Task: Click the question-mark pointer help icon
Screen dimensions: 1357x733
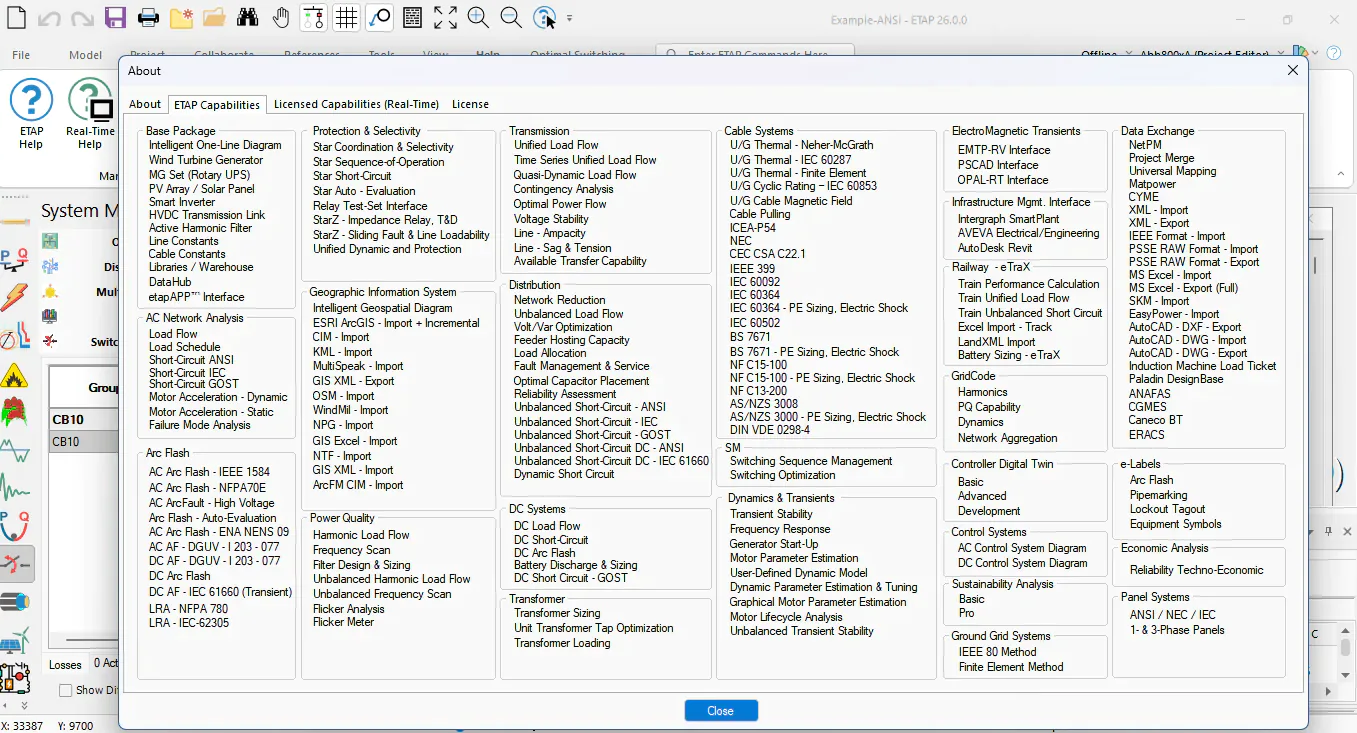Action: (x=544, y=17)
